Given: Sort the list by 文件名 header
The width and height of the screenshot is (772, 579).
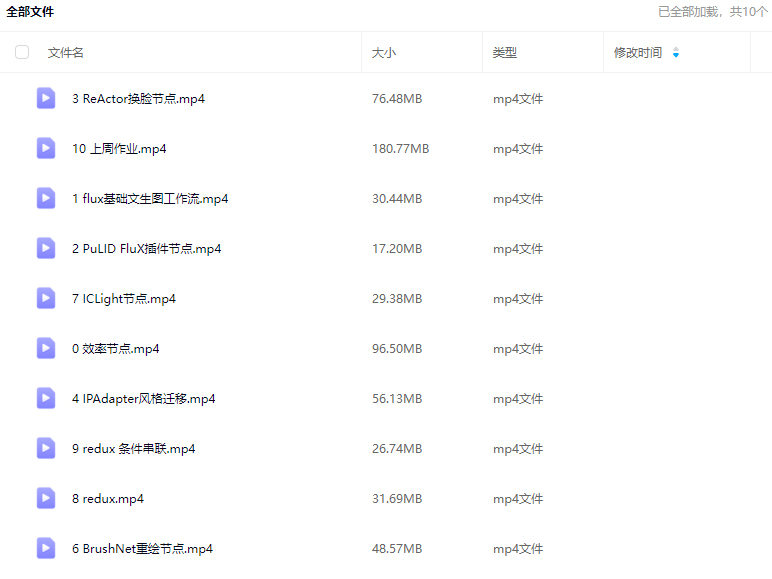Looking at the screenshot, I should 66,53.
